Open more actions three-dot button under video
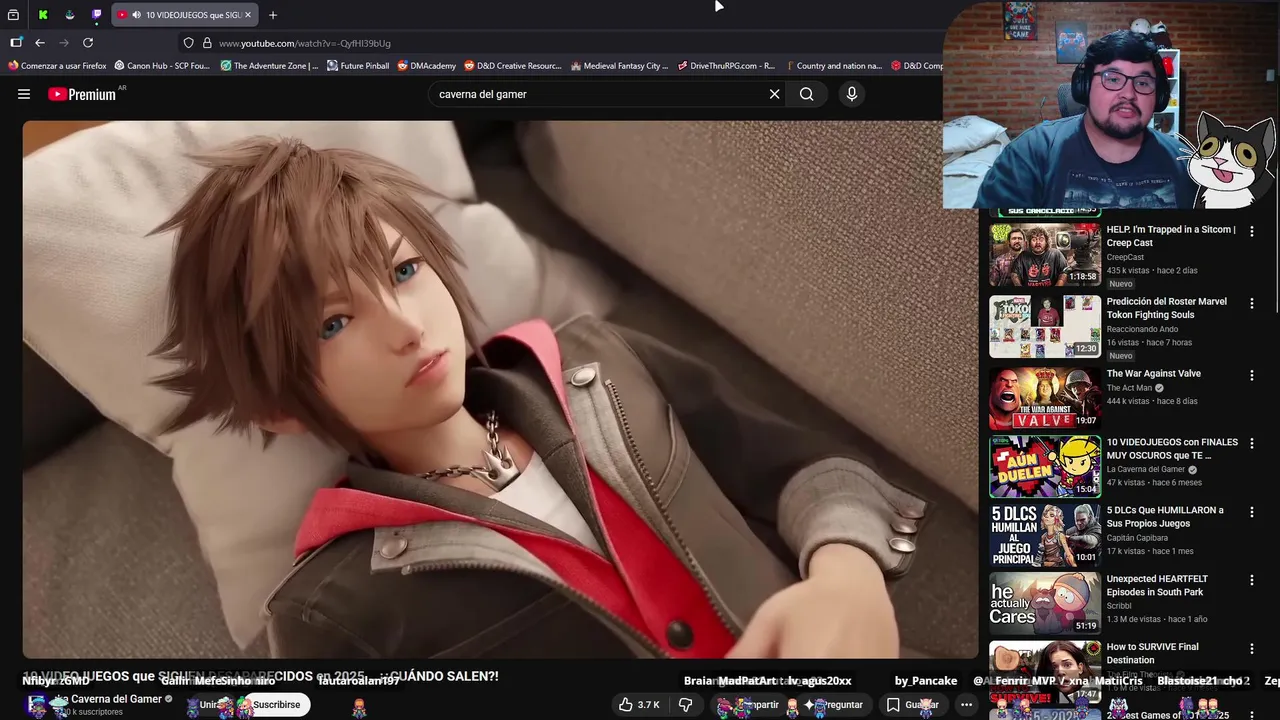 tap(966, 705)
